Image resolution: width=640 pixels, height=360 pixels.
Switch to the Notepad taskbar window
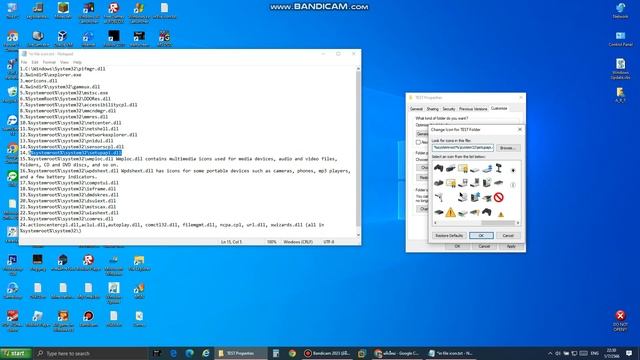pos(451,353)
